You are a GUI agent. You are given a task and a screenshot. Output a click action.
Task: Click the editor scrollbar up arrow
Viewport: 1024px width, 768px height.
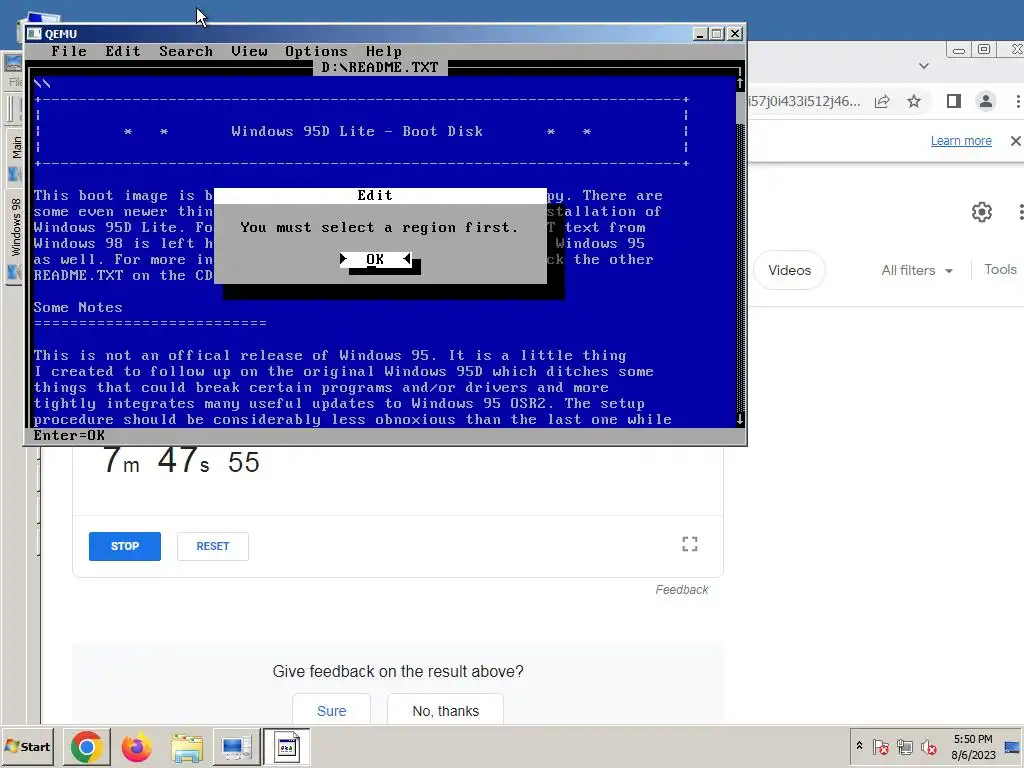pyautogui.click(x=739, y=84)
